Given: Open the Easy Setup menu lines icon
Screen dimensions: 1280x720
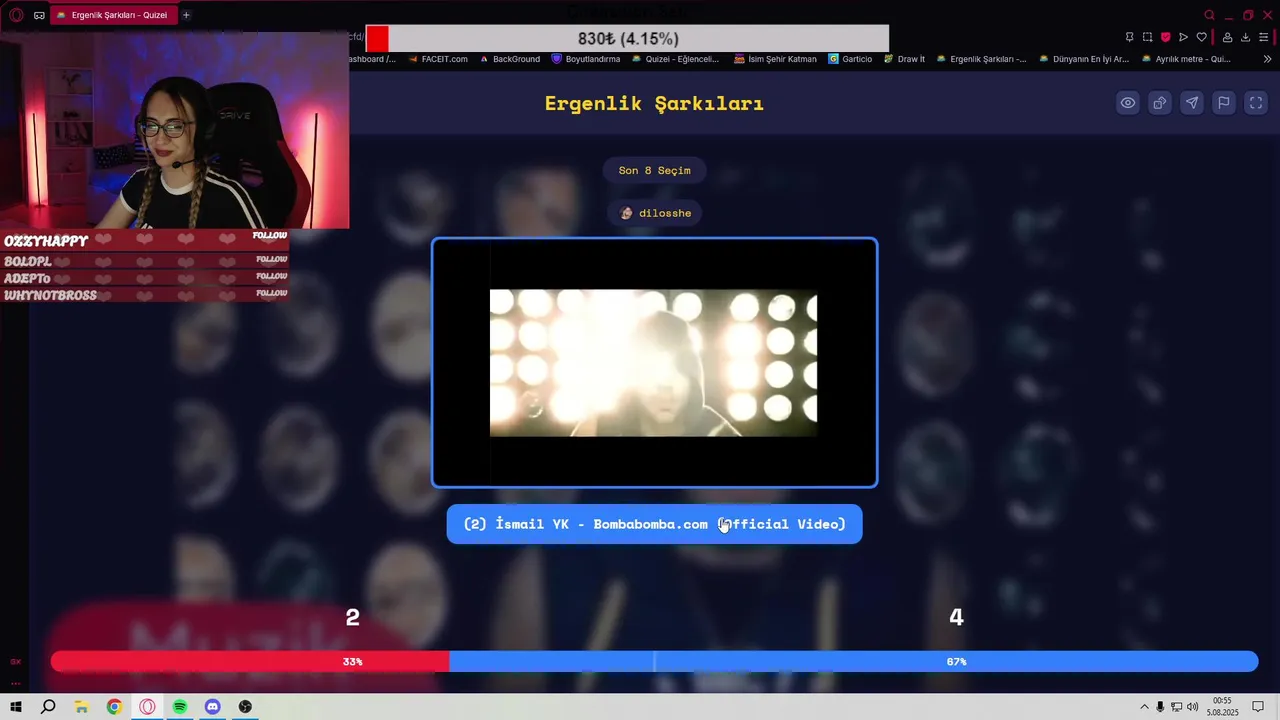Looking at the screenshot, I should click(x=1264, y=38).
